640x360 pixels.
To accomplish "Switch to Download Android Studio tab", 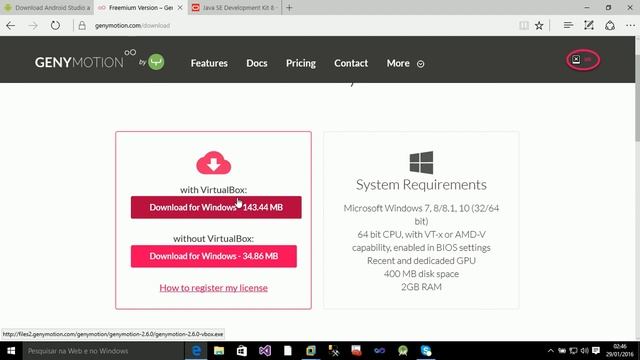I will click(x=47, y=7).
